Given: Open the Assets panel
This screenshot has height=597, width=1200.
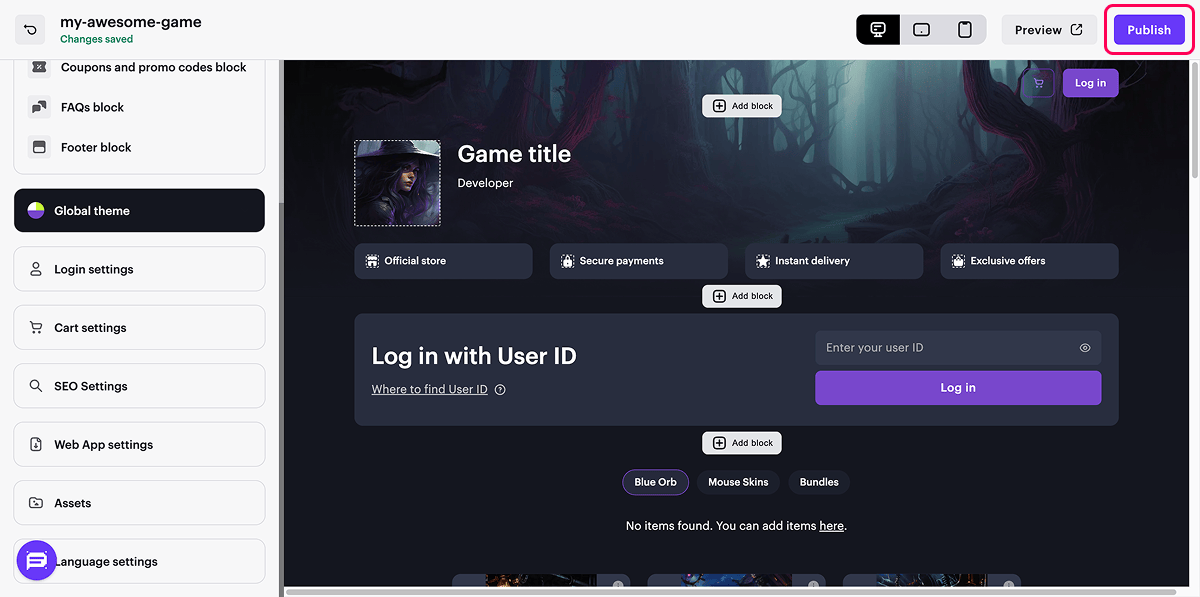Looking at the screenshot, I should pyautogui.click(x=139, y=503).
